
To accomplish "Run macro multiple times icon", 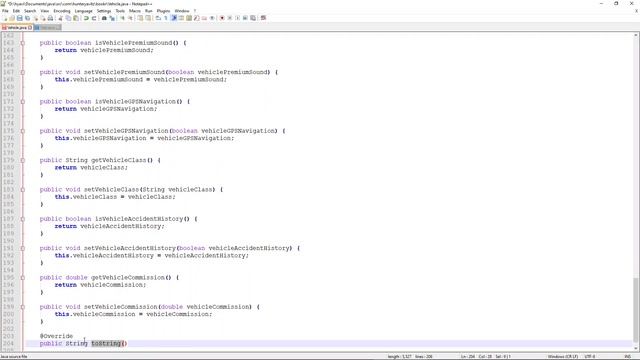I will pos(245,18).
